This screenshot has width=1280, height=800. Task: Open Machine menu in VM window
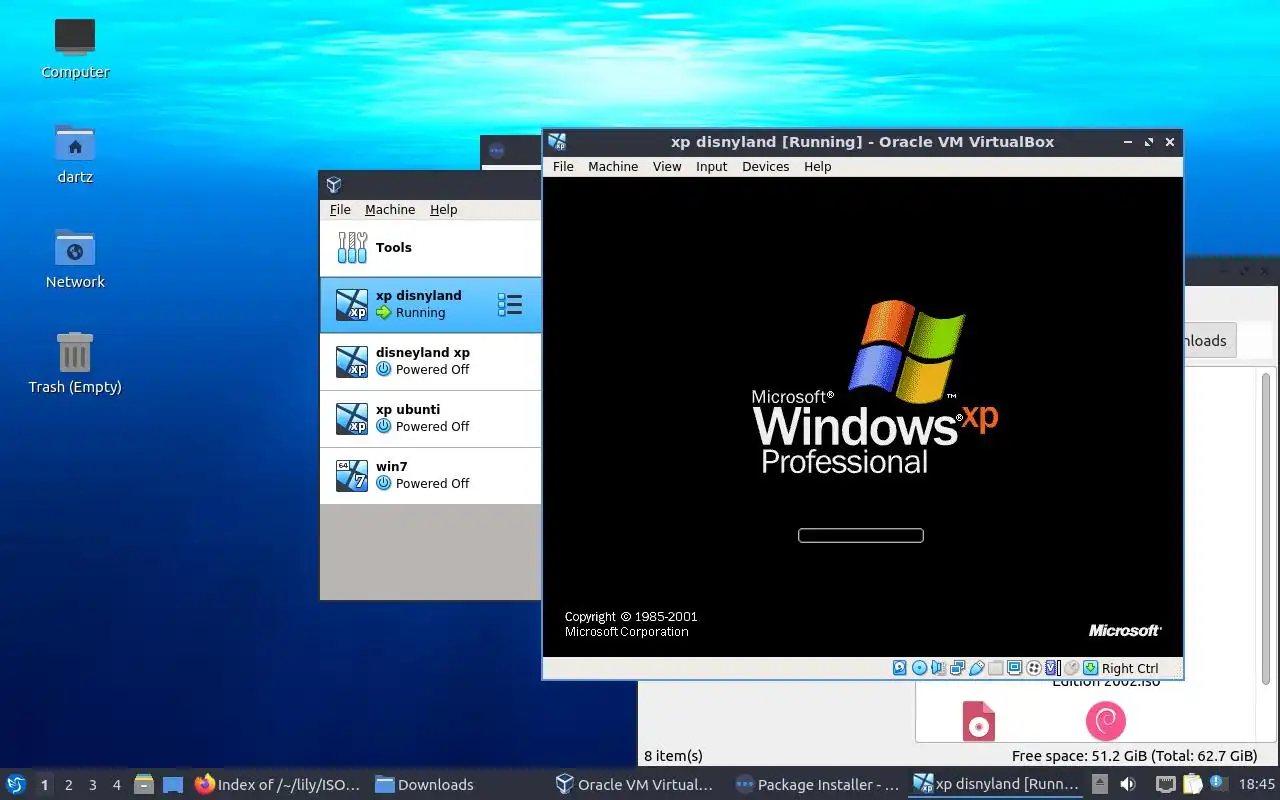[613, 166]
